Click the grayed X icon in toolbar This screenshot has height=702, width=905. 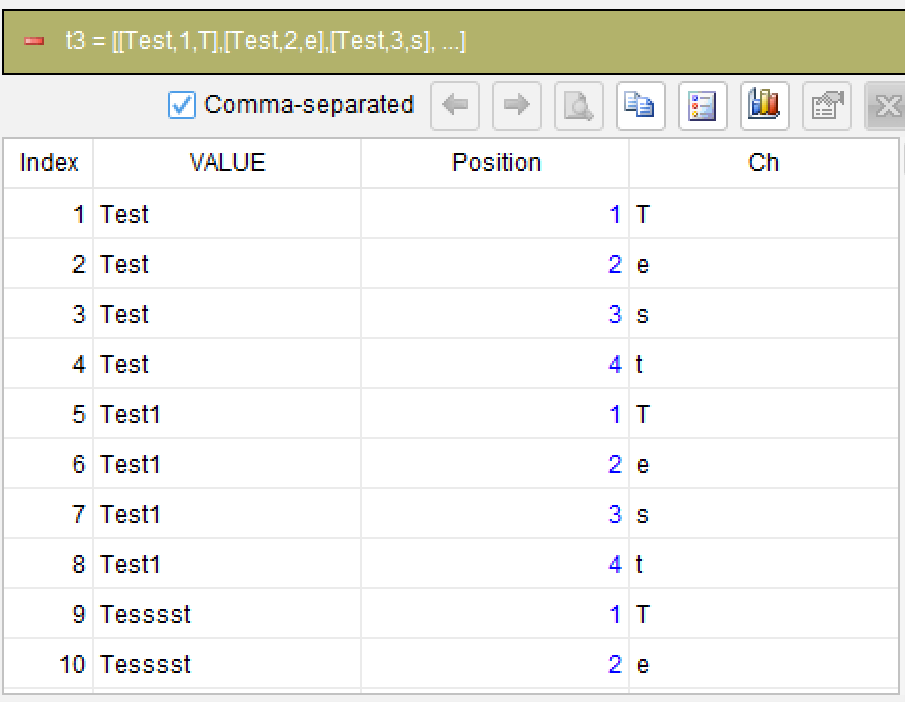pyautogui.click(x=885, y=106)
